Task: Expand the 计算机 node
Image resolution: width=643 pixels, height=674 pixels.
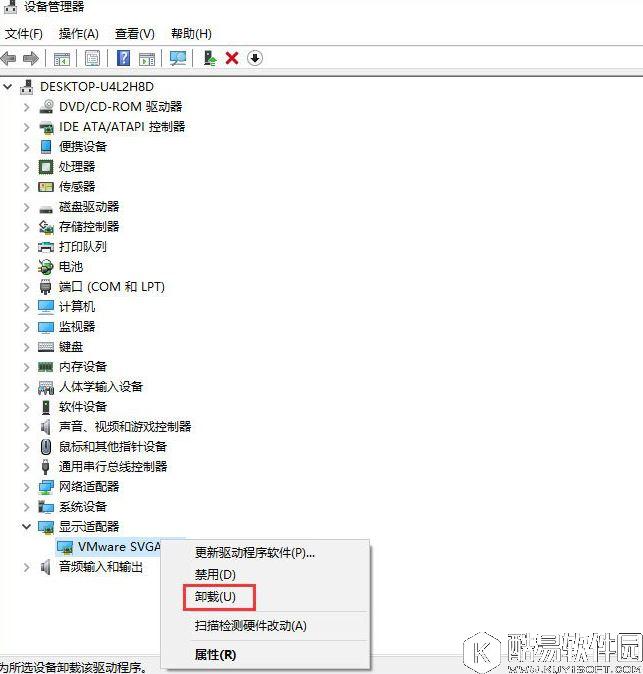Action: point(27,307)
